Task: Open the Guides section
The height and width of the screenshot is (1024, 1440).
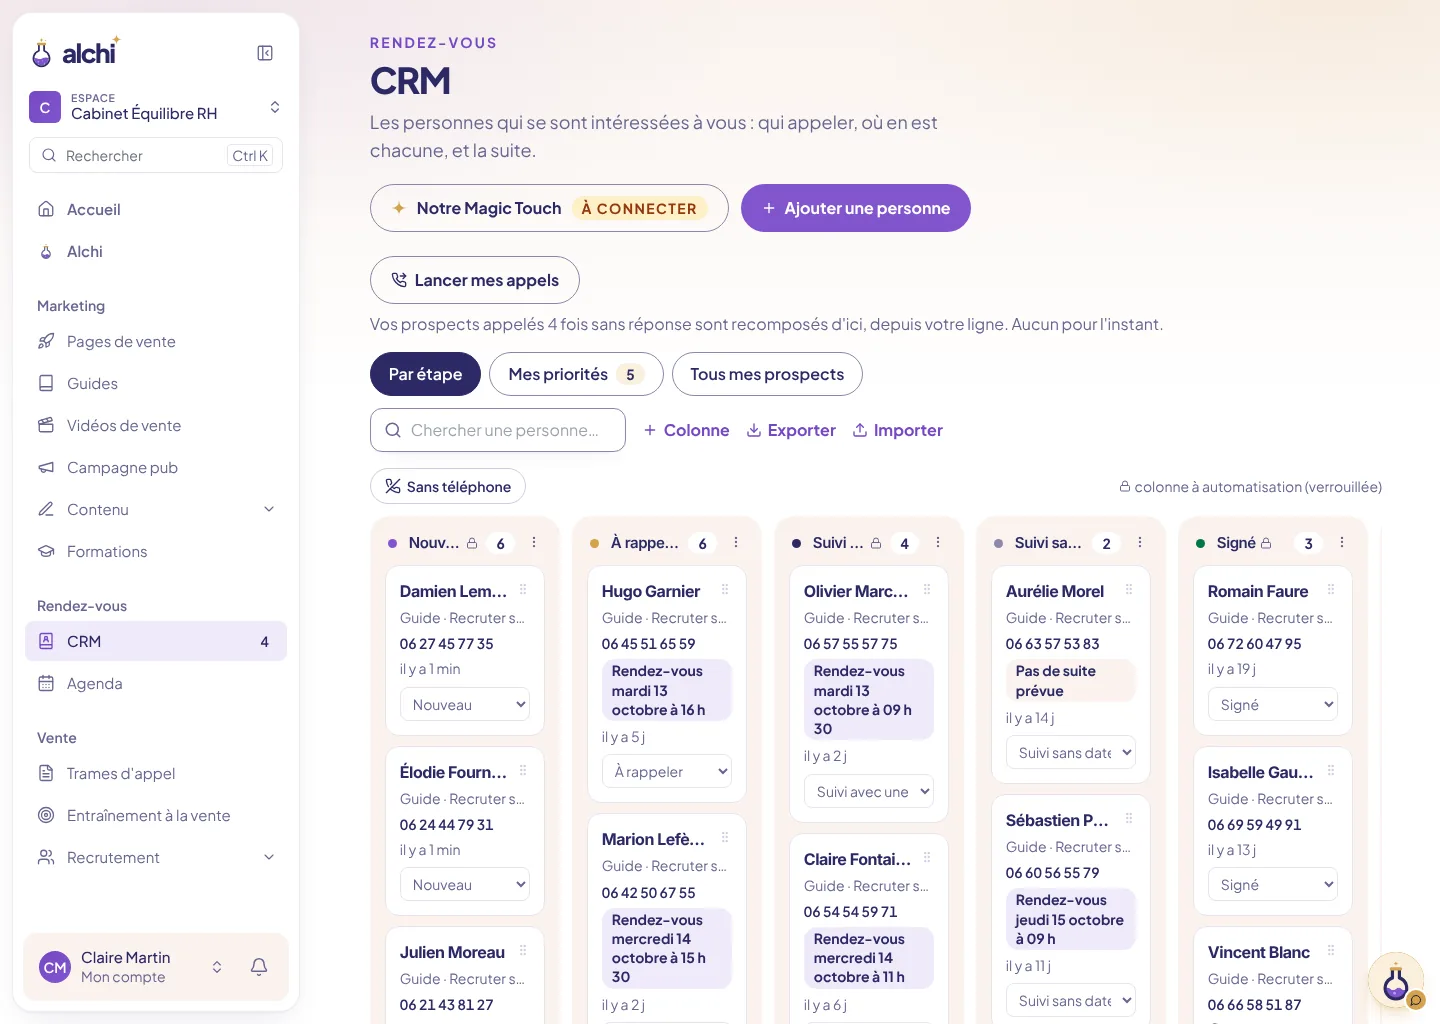Action: [156, 384]
